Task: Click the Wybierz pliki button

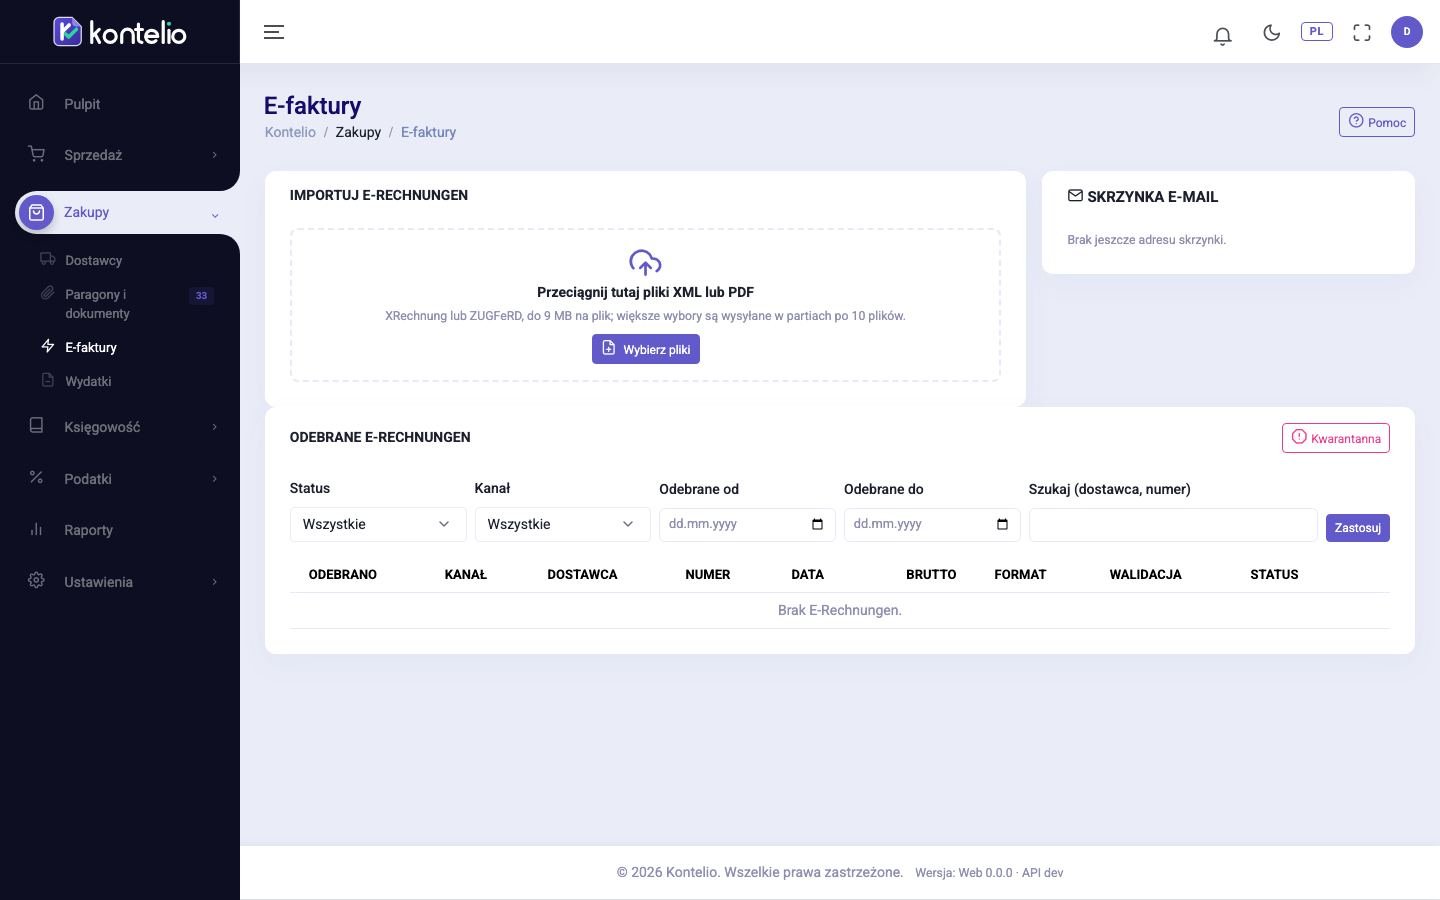Action: point(646,349)
